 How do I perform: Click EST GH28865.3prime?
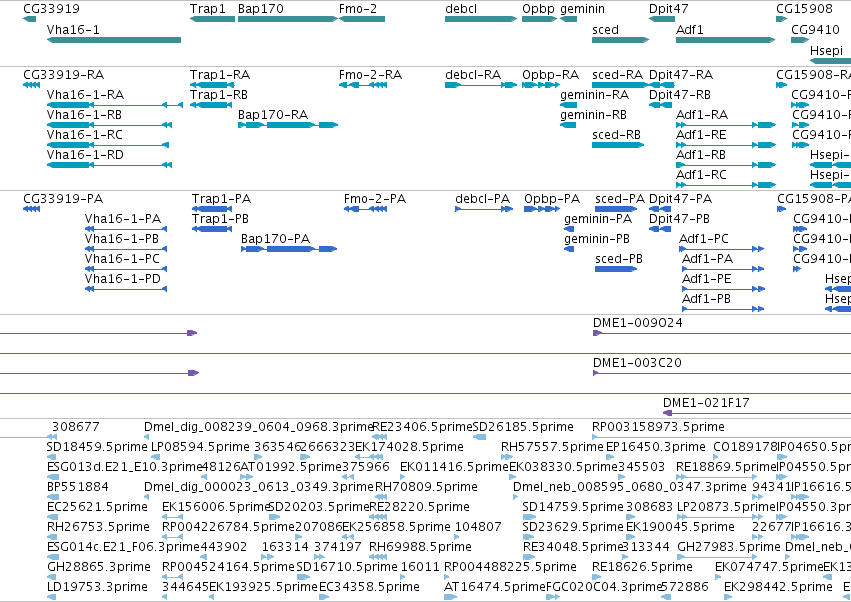click(x=98, y=567)
